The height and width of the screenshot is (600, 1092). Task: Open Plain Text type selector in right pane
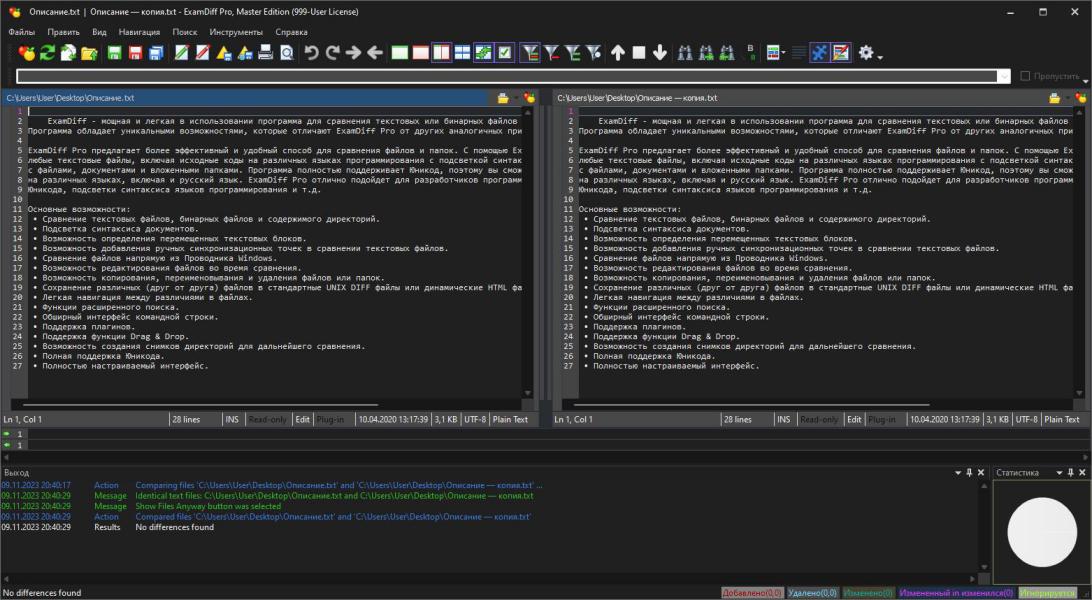tap(1061, 420)
